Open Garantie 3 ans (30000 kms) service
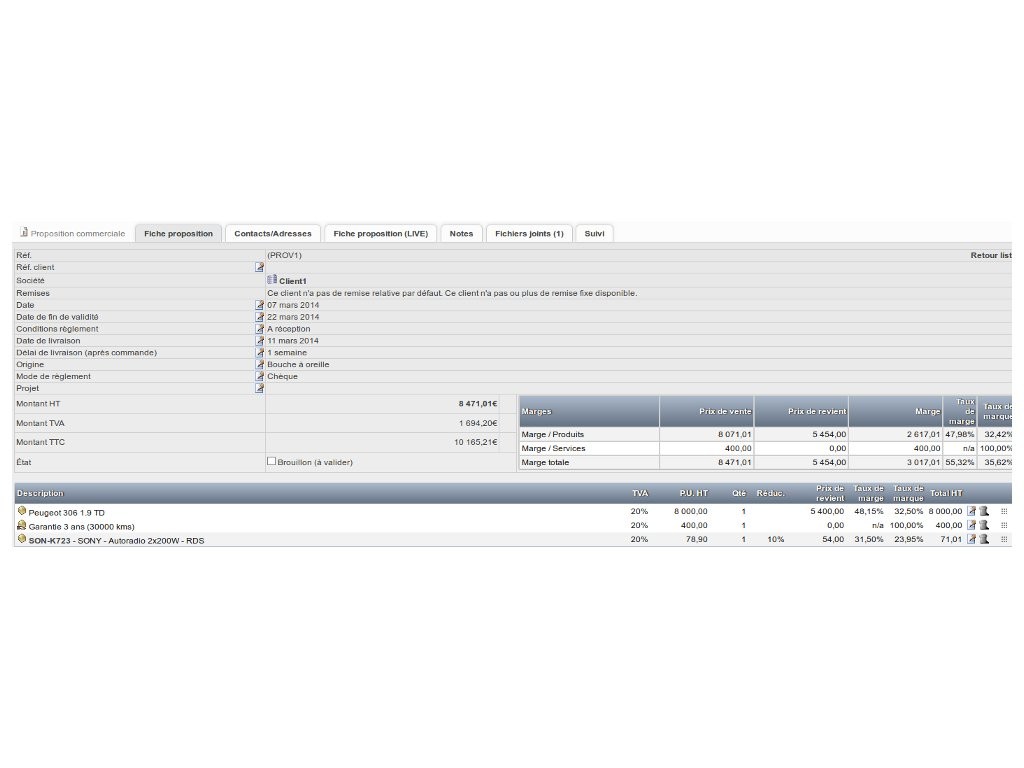 (x=82, y=526)
